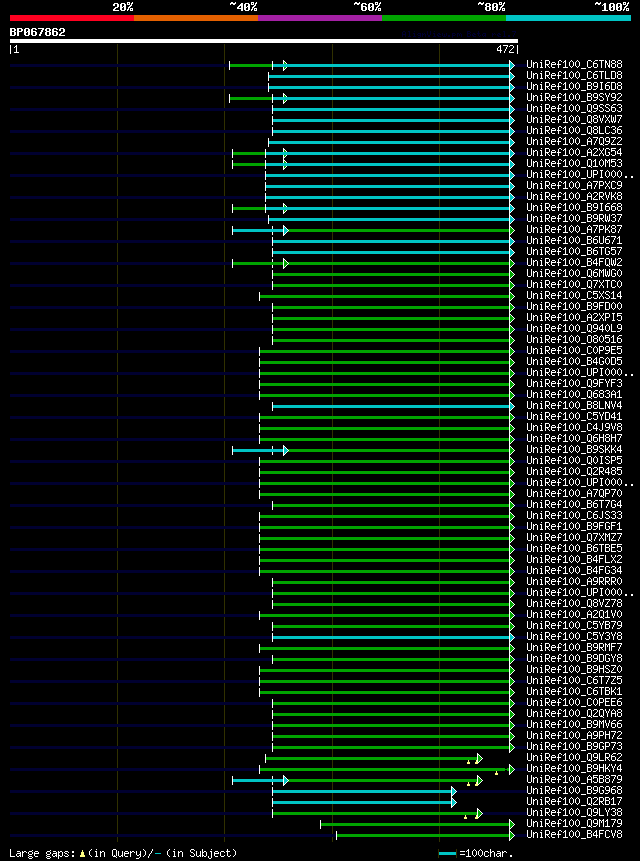This screenshot has width=640, height=861.
Task: Select the UniRef100_B9I668 label
Action: 574,208
